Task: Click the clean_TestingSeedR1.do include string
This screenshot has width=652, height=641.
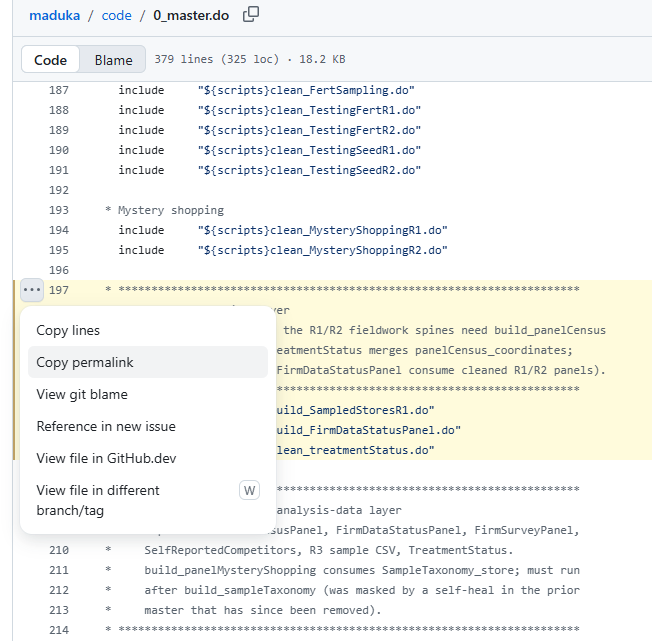Action: [309, 150]
